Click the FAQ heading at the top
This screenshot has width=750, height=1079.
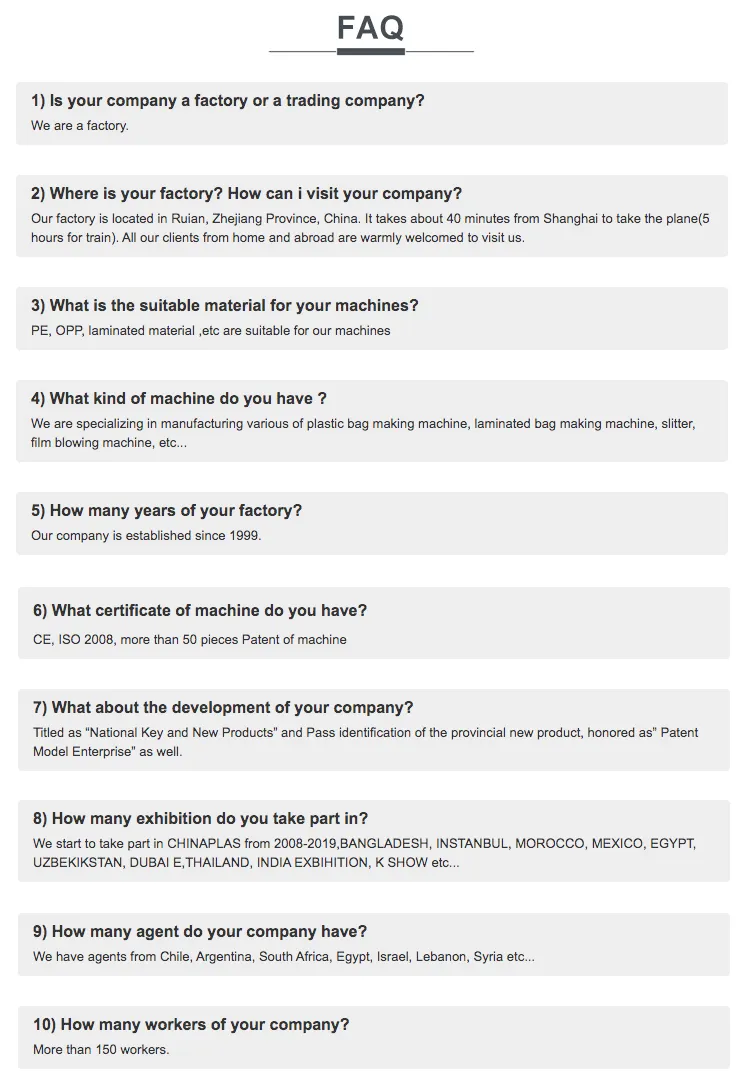click(x=371, y=28)
